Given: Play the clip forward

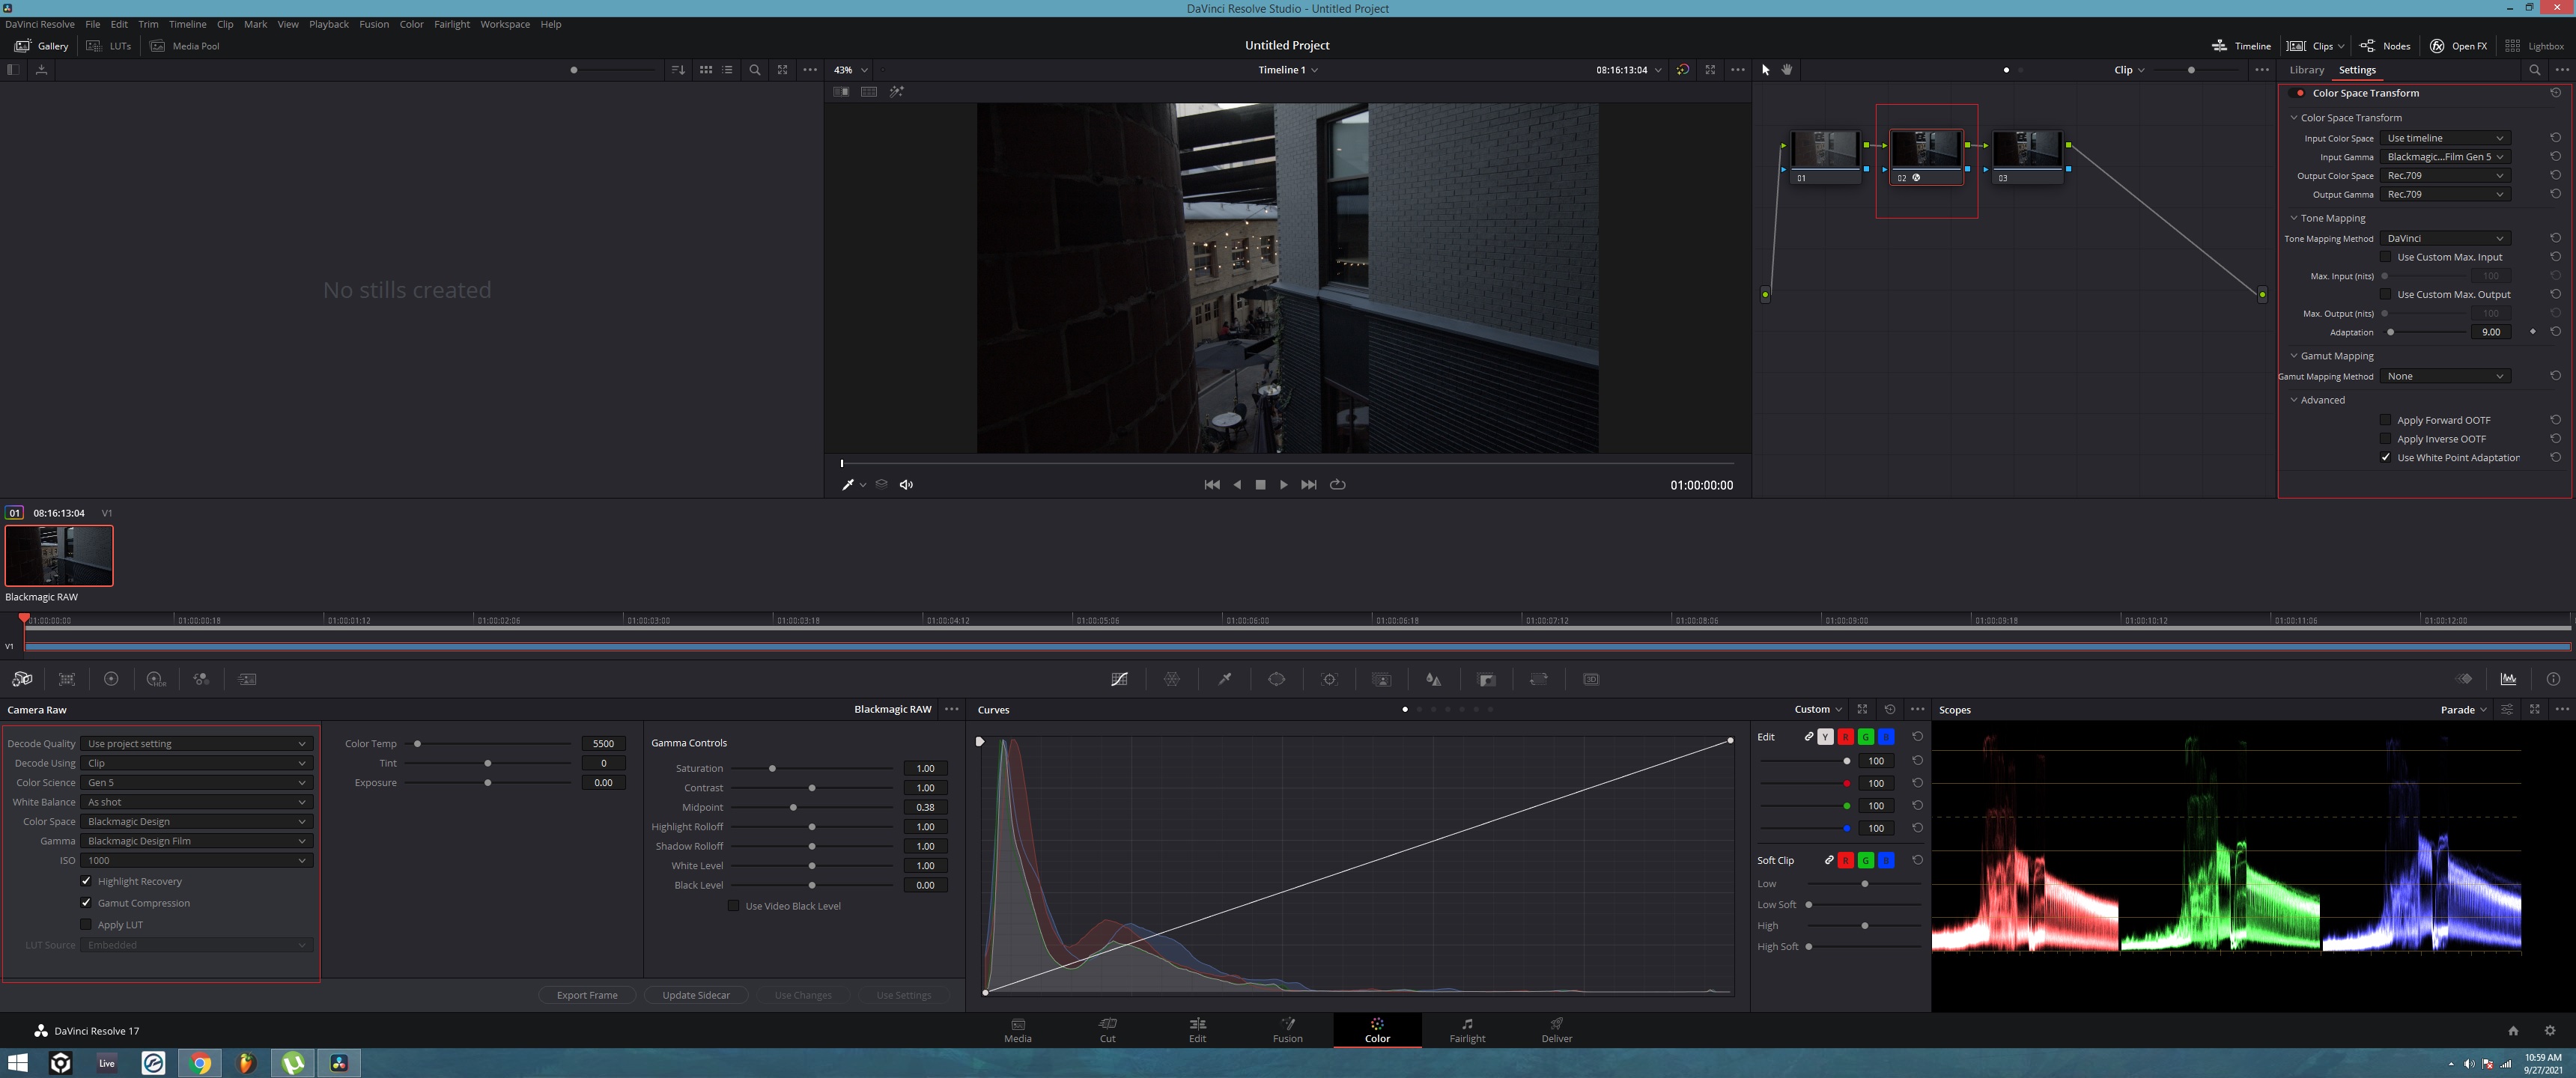Looking at the screenshot, I should point(1284,485).
